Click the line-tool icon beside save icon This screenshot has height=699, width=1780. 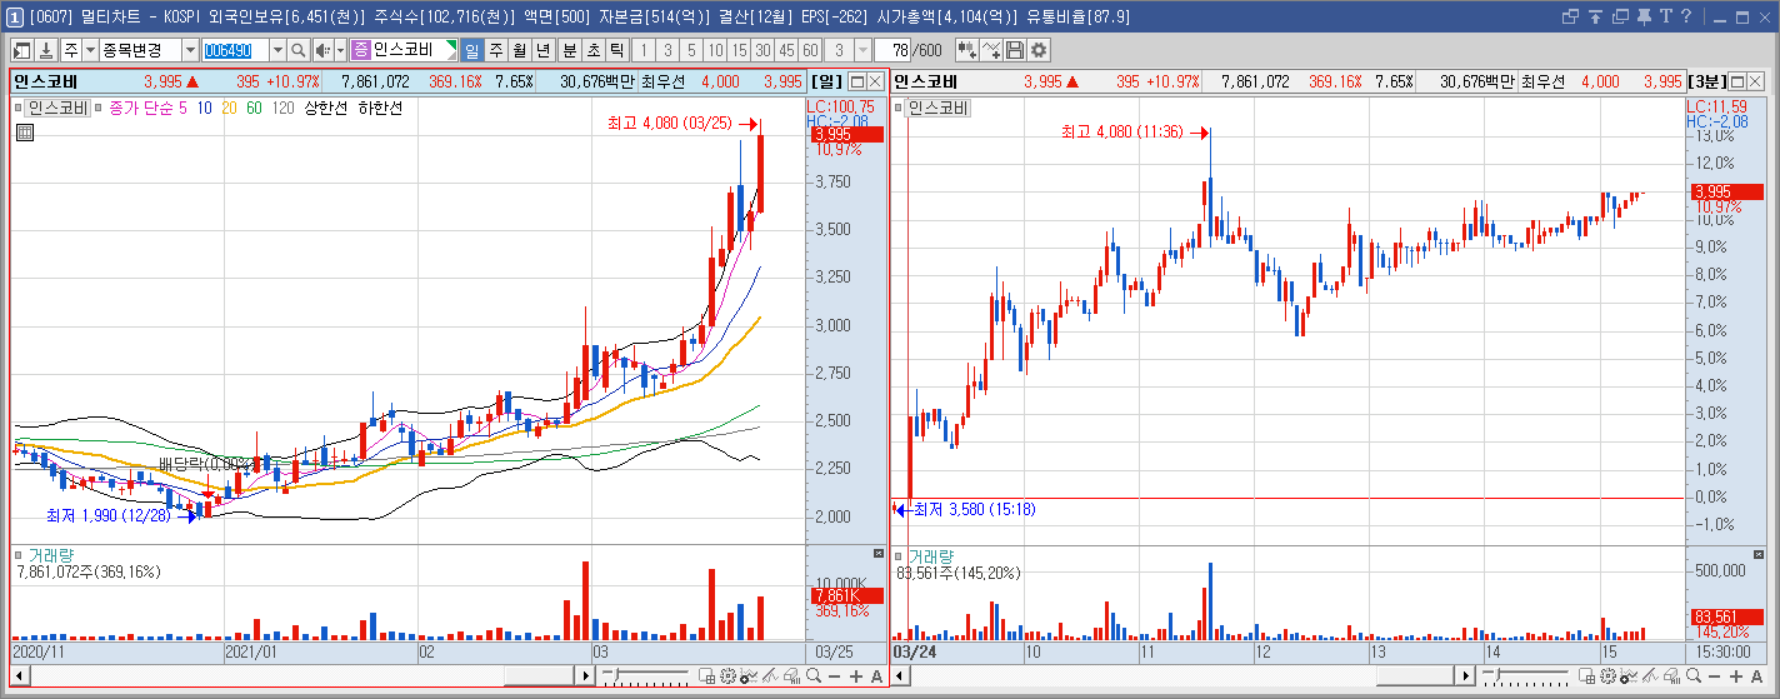(991, 50)
